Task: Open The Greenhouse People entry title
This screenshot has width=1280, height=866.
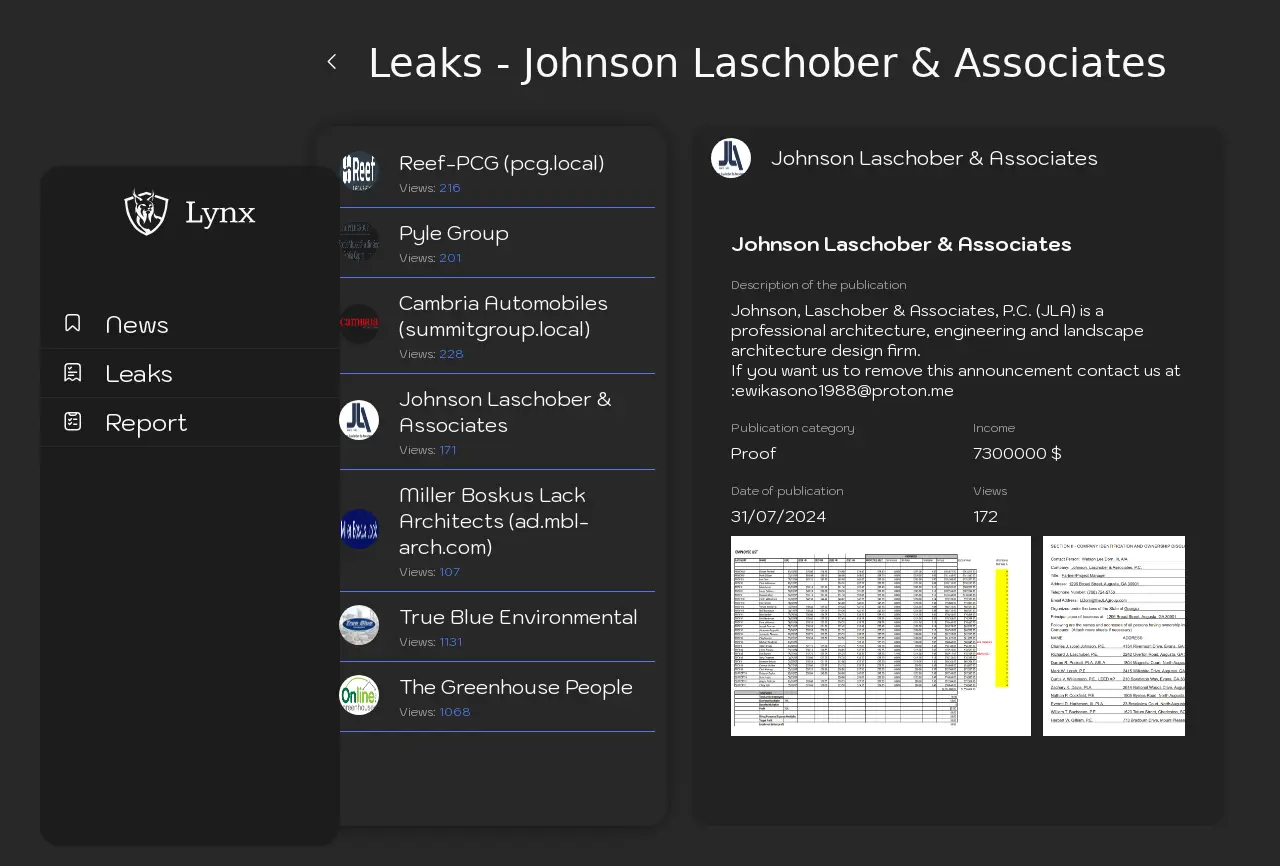Action: 516,687
